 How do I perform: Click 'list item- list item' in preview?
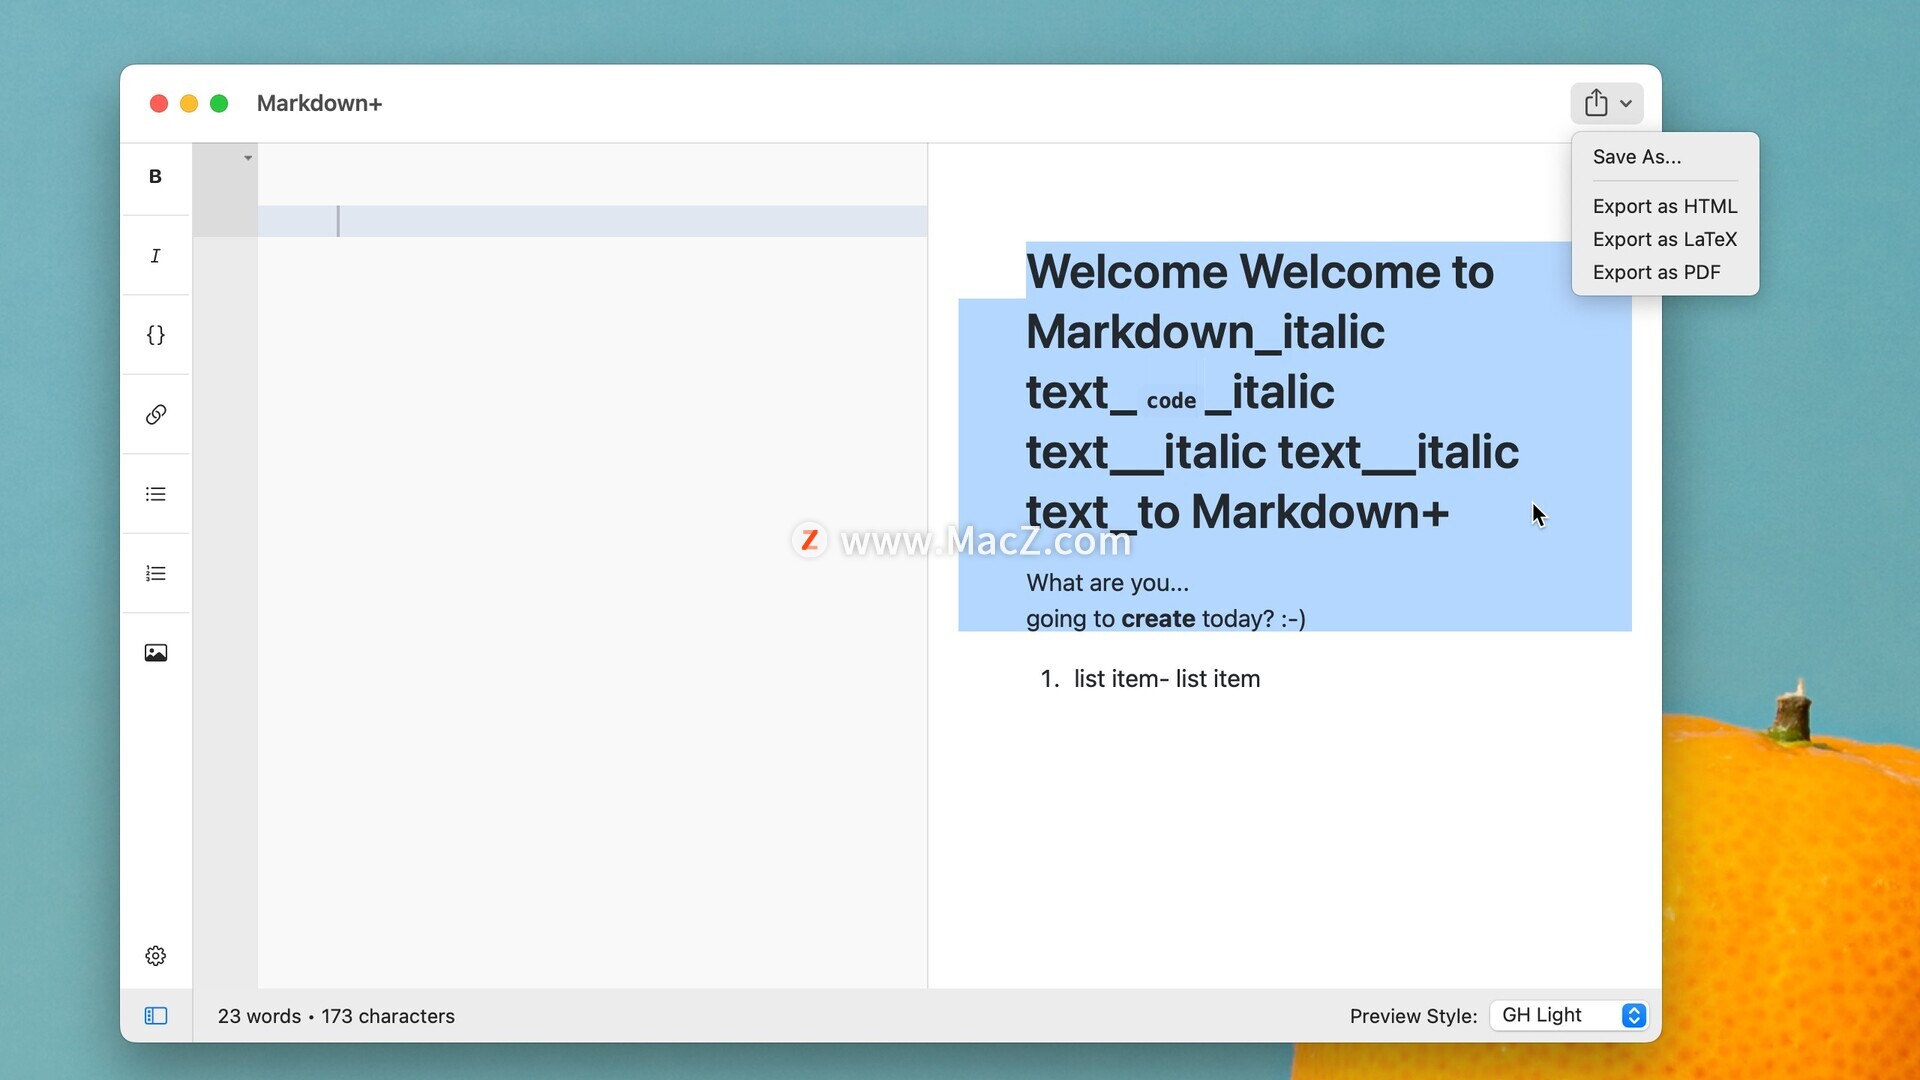(1167, 679)
